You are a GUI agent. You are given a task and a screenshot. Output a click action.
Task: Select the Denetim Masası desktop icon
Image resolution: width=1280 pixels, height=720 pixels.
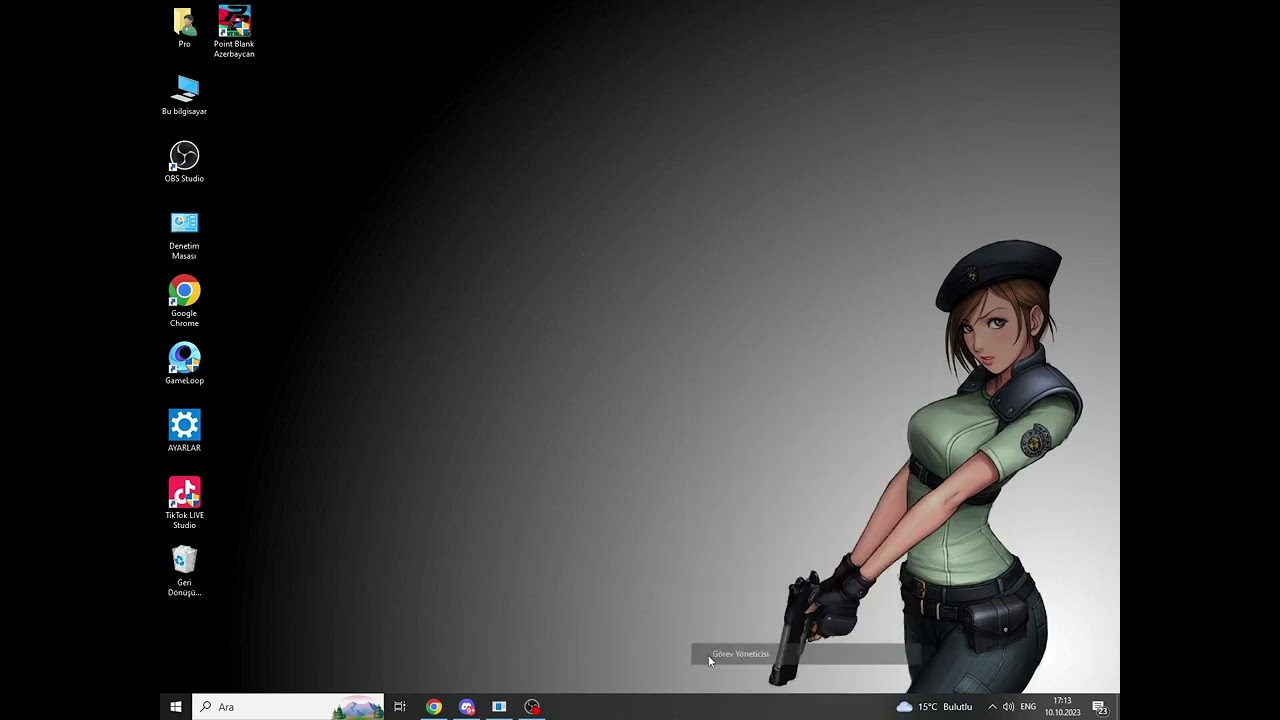coord(184,235)
